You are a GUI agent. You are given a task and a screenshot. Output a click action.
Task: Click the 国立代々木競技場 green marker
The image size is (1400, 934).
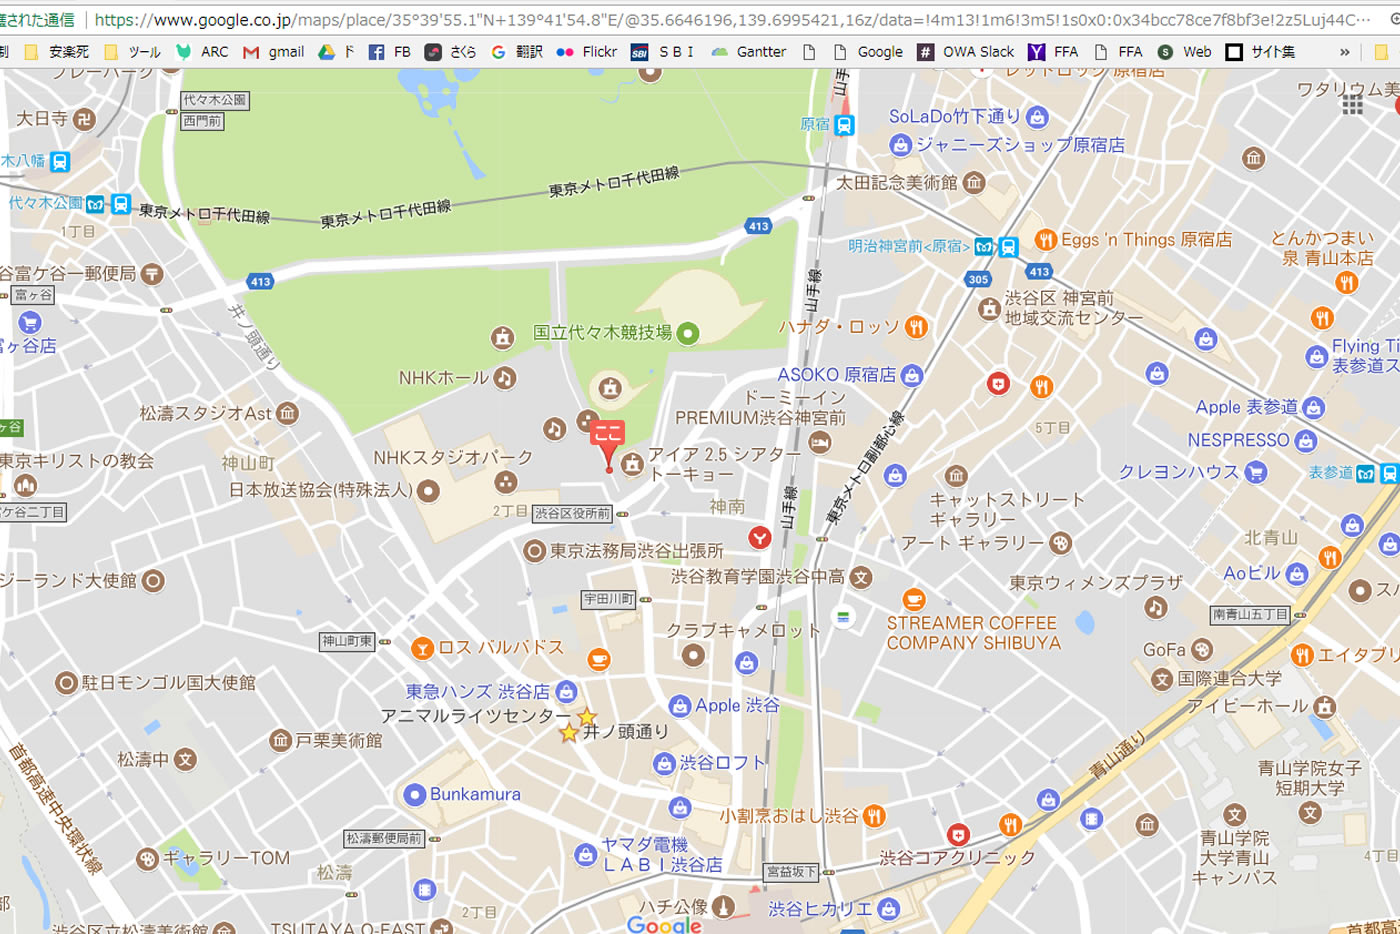coord(688,333)
